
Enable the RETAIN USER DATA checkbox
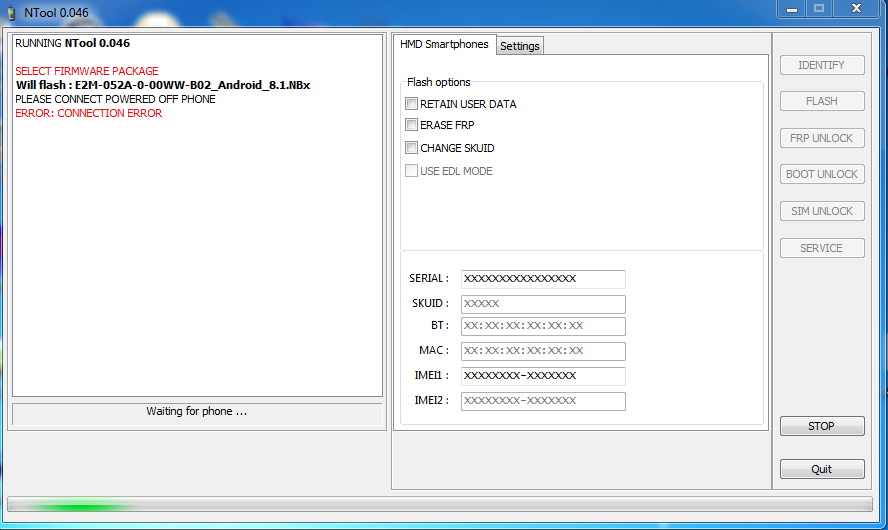pyautogui.click(x=411, y=104)
